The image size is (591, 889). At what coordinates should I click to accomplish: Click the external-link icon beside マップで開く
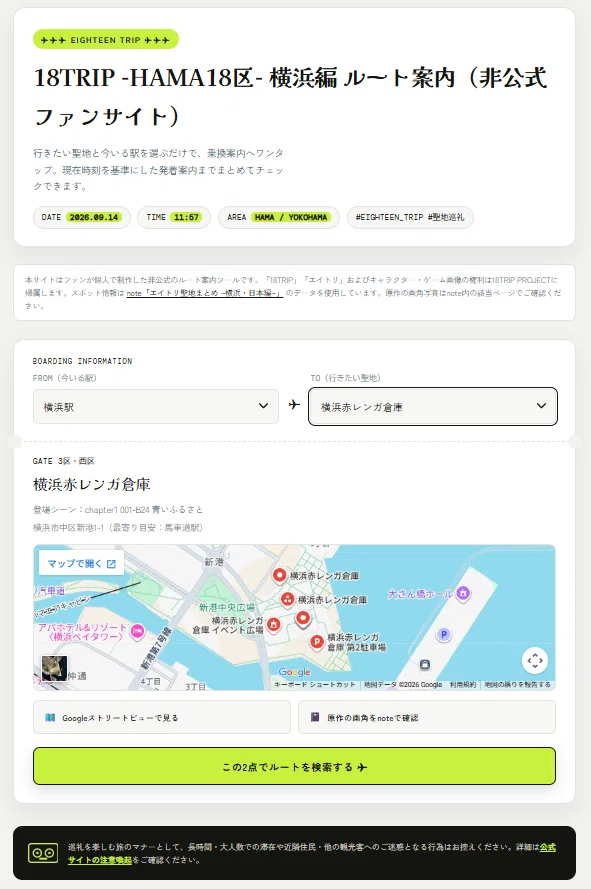pos(111,564)
